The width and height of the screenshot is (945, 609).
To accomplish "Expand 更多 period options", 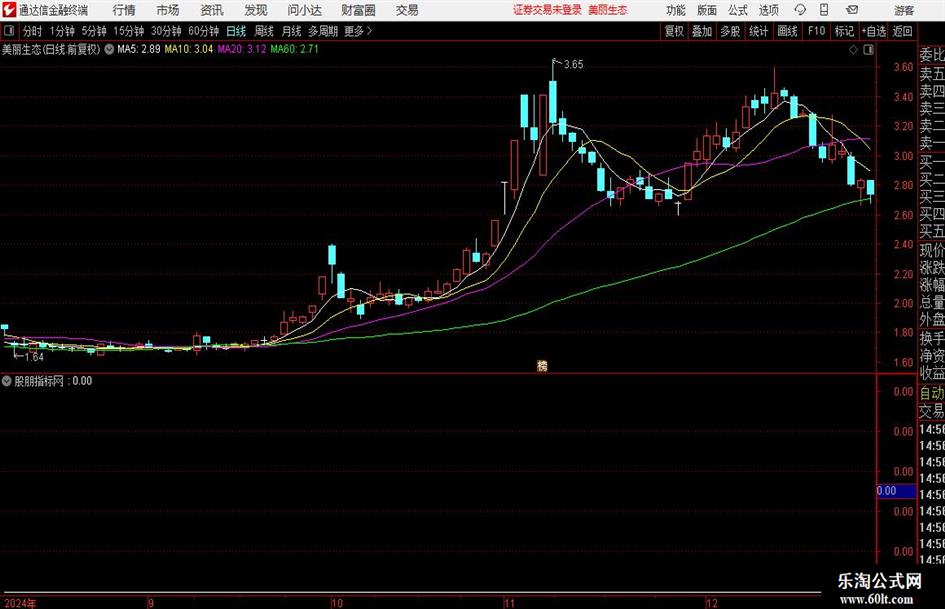I will [x=358, y=31].
